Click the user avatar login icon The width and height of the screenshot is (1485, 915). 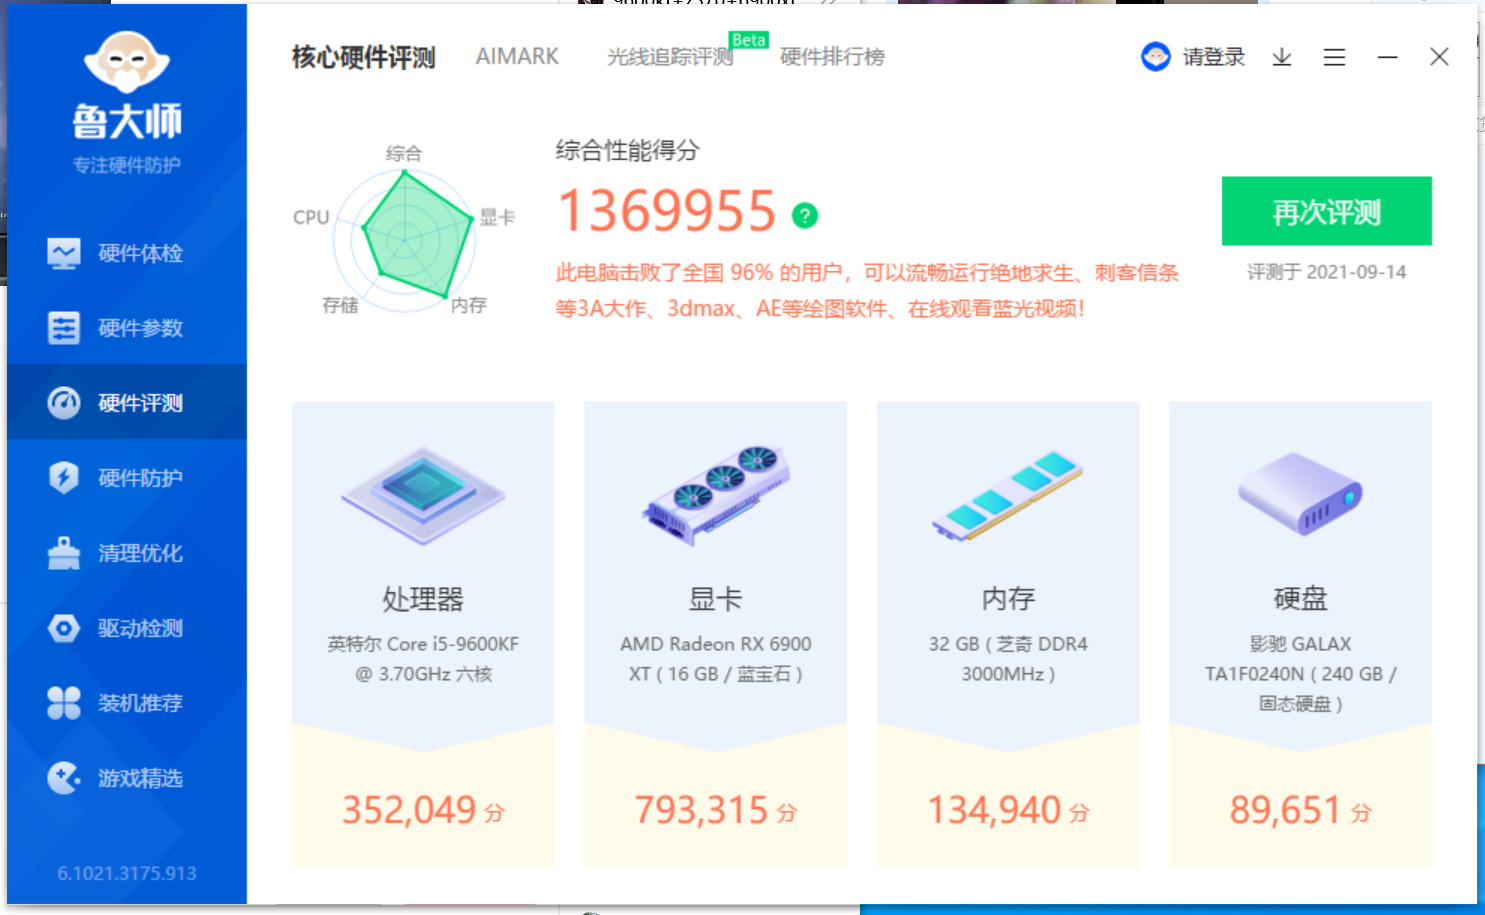pyautogui.click(x=1156, y=57)
